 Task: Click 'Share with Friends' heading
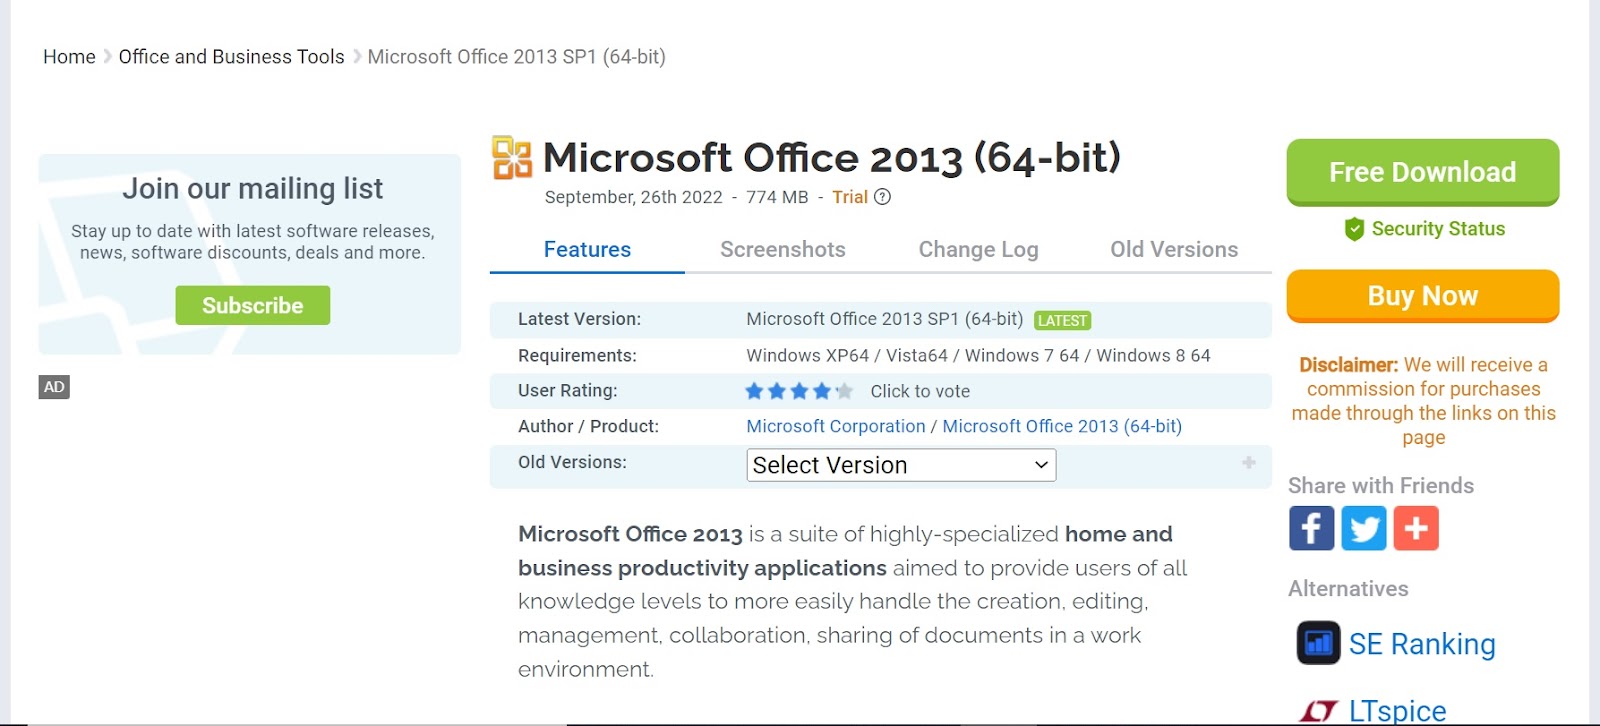pyautogui.click(x=1381, y=486)
